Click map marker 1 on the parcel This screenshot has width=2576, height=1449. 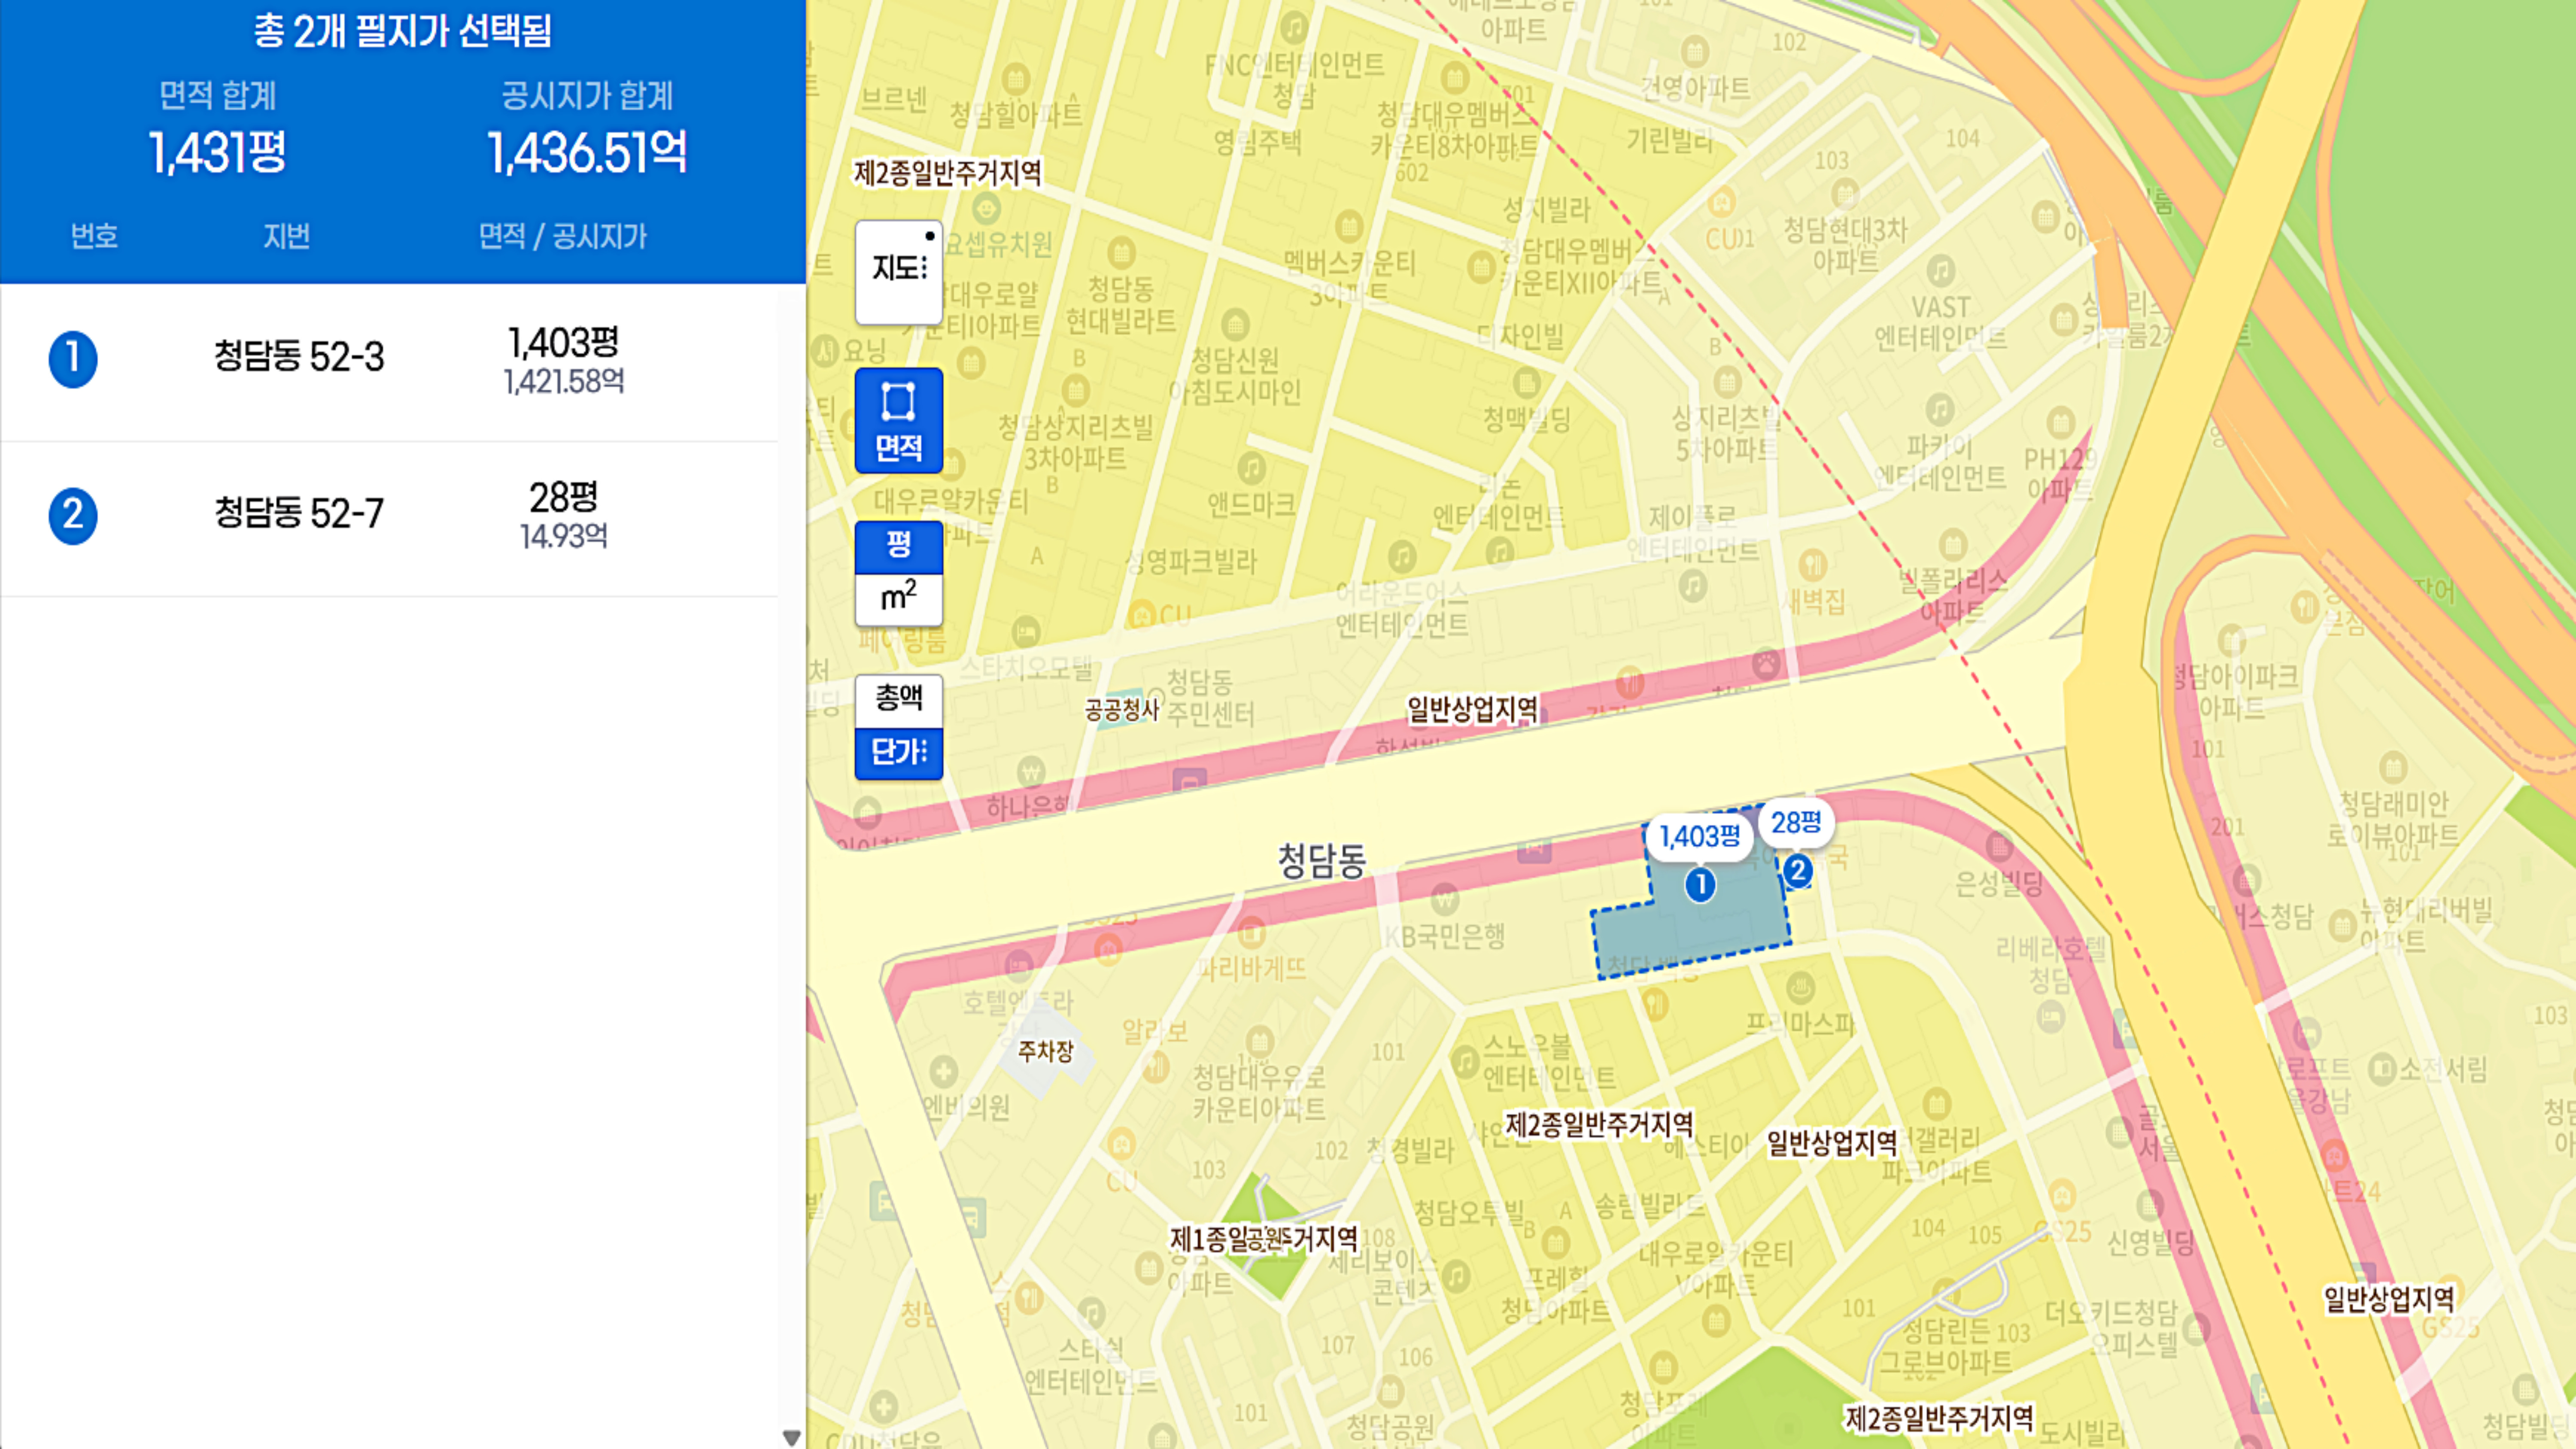coord(1700,885)
